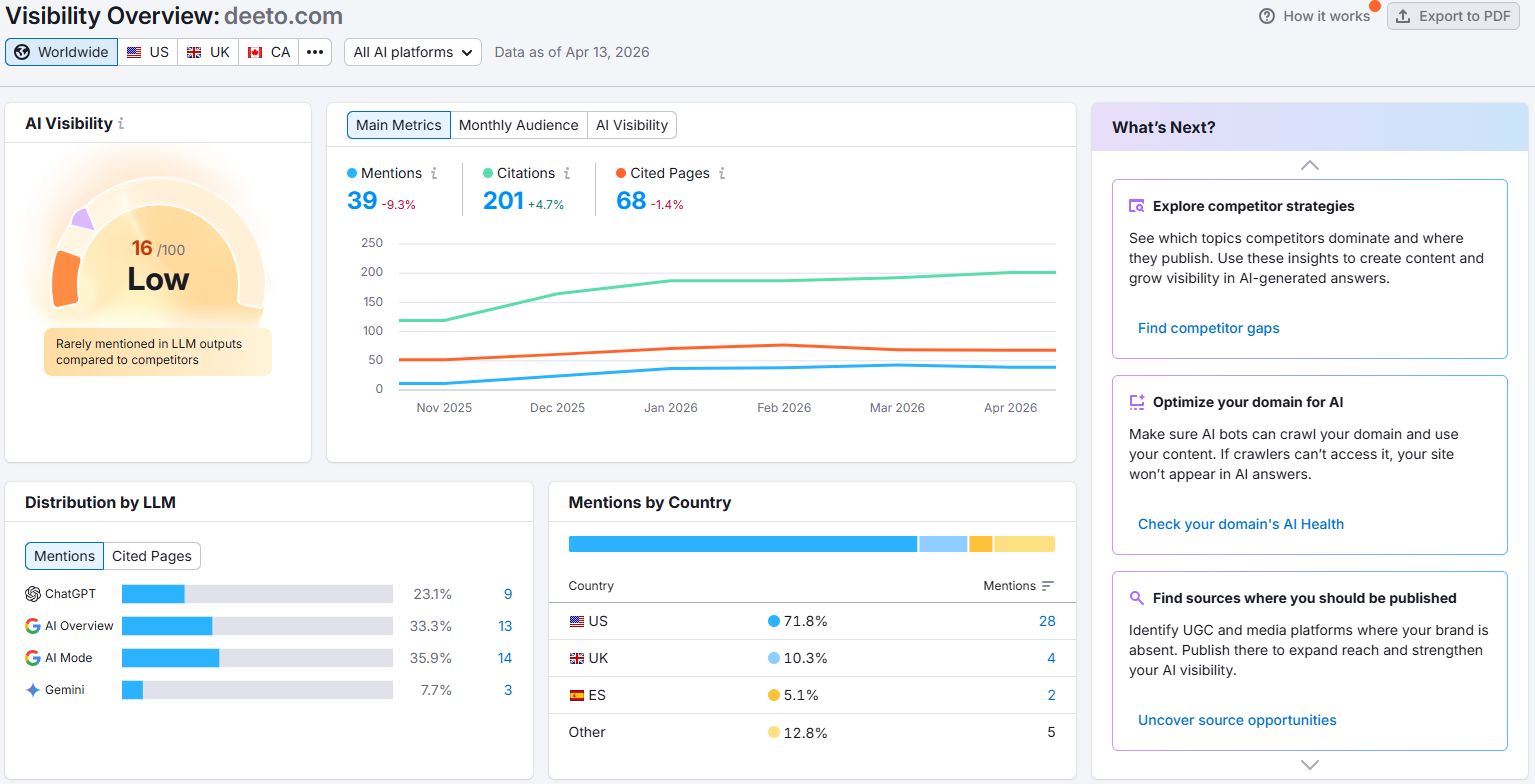Image resolution: width=1535 pixels, height=784 pixels.
Task: Select Cited Pages tab in Distribution by LLM
Action: tap(152, 556)
